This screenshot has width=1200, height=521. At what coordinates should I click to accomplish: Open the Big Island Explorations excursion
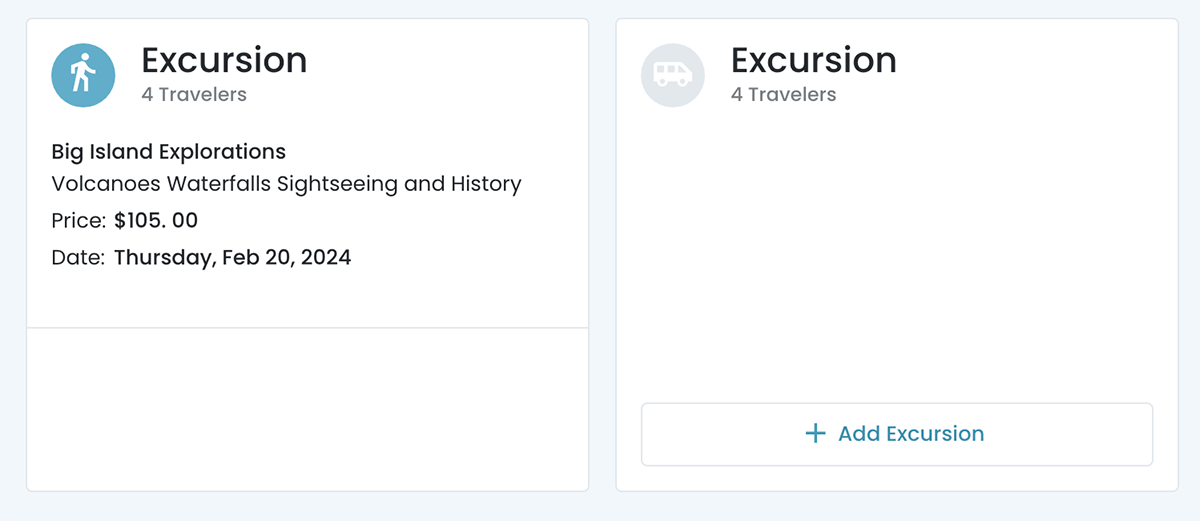click(168, 152)
